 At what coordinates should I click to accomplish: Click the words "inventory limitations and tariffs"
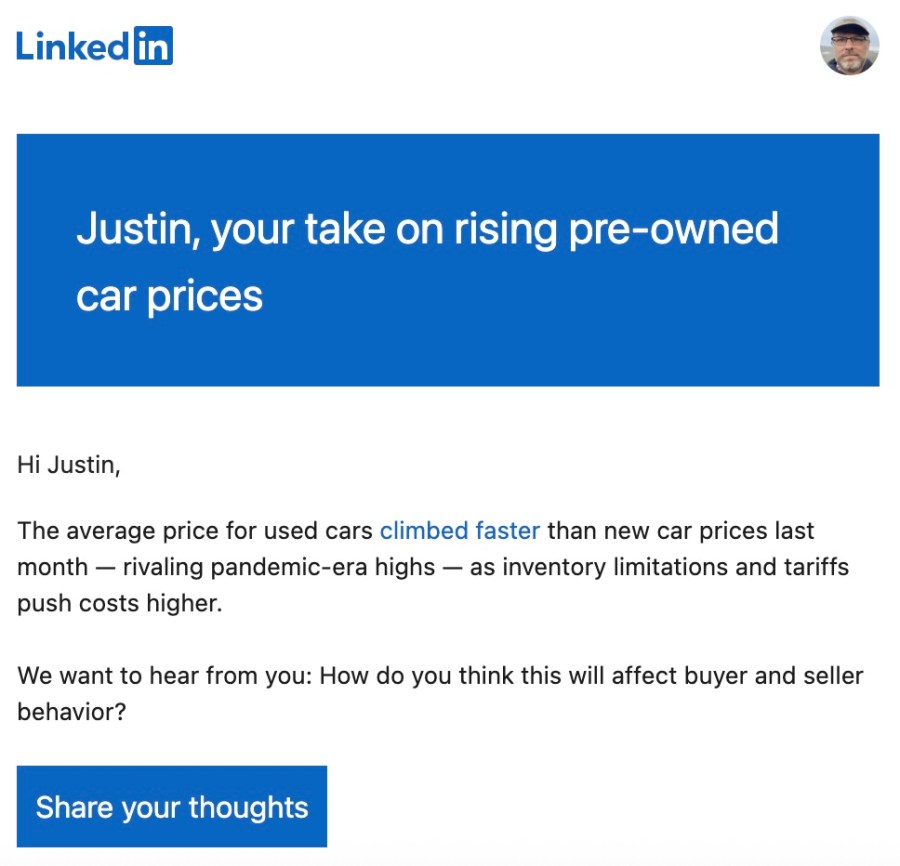[x=675, y=567]
